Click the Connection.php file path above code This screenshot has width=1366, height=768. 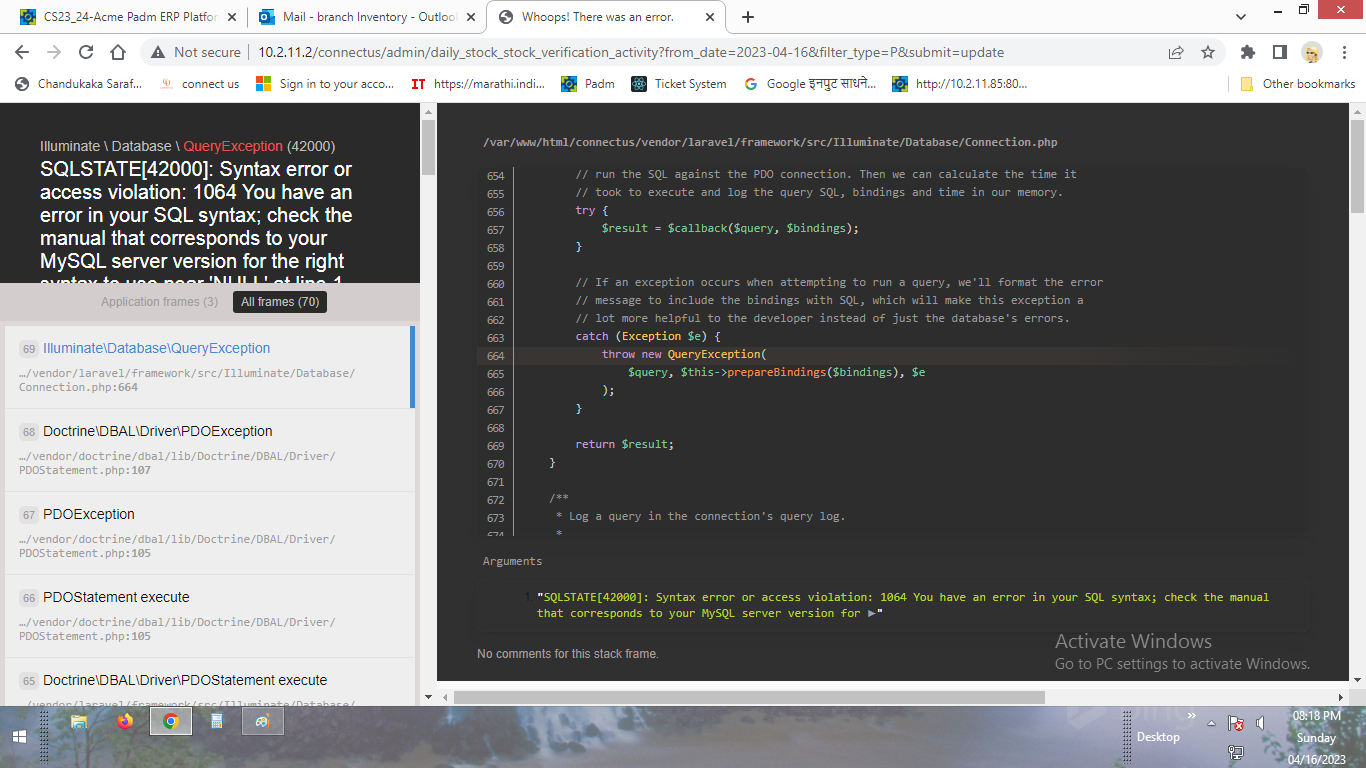[x=770, y=143]
